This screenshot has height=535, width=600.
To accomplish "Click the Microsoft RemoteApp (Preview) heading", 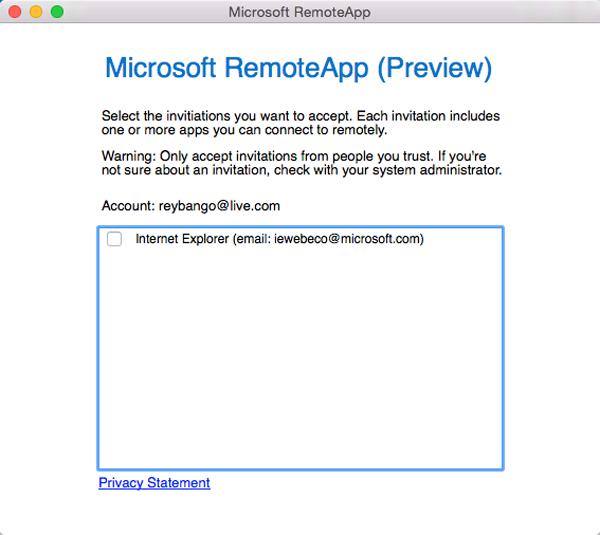I will coord(298,68).
